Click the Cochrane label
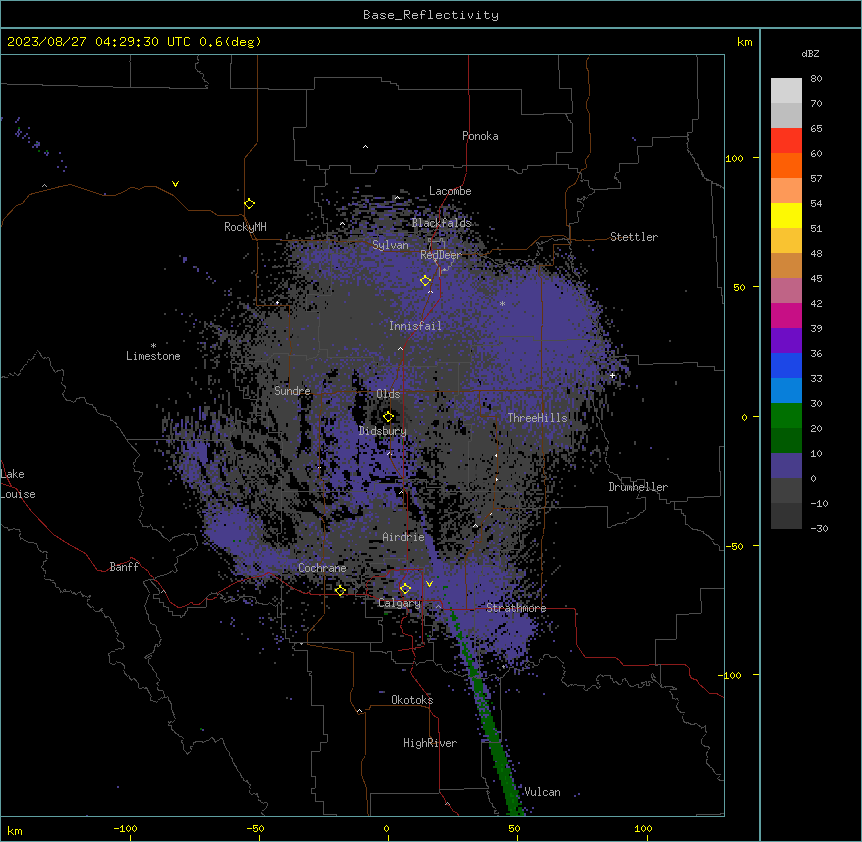The height and width of the screenshot is (842, 862). click(x=322, y=568)
